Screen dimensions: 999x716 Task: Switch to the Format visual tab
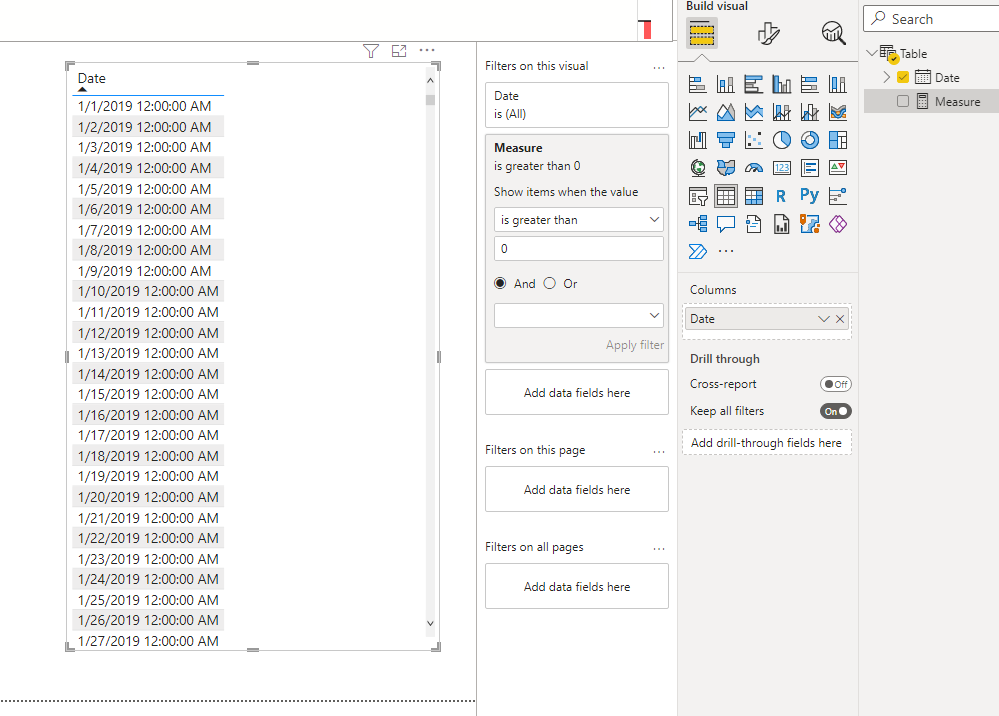tap(768, 33)
